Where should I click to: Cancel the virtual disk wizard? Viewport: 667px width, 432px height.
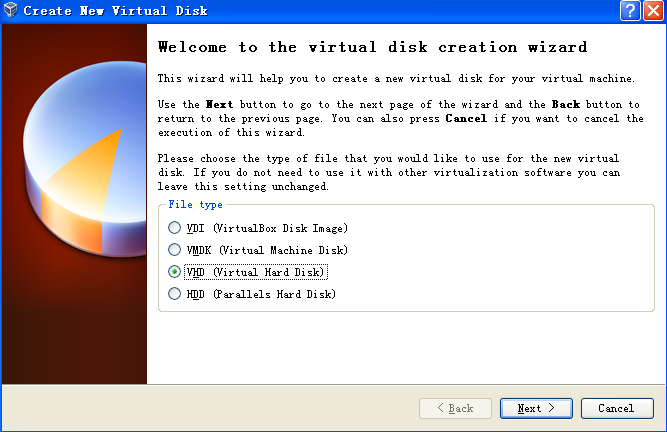617,408
